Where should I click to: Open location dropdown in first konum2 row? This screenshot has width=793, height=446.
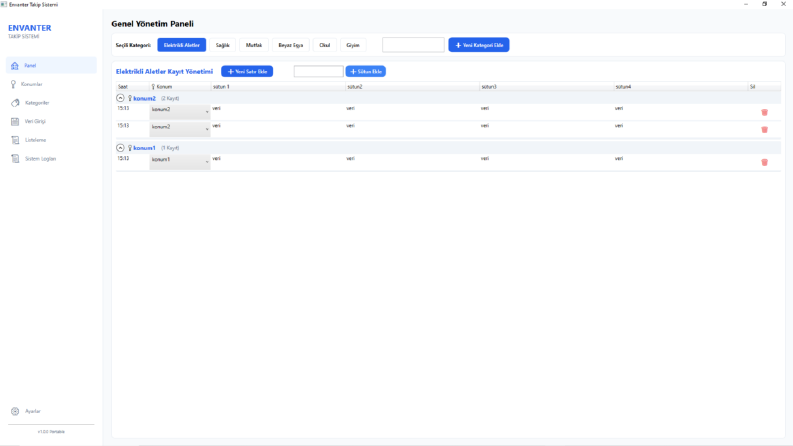click(x=180, y=111)
